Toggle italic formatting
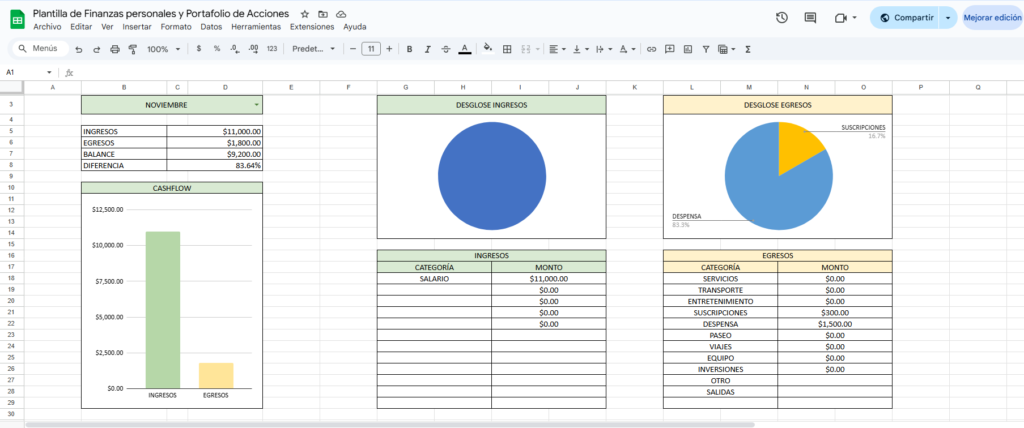 point(426,48)
